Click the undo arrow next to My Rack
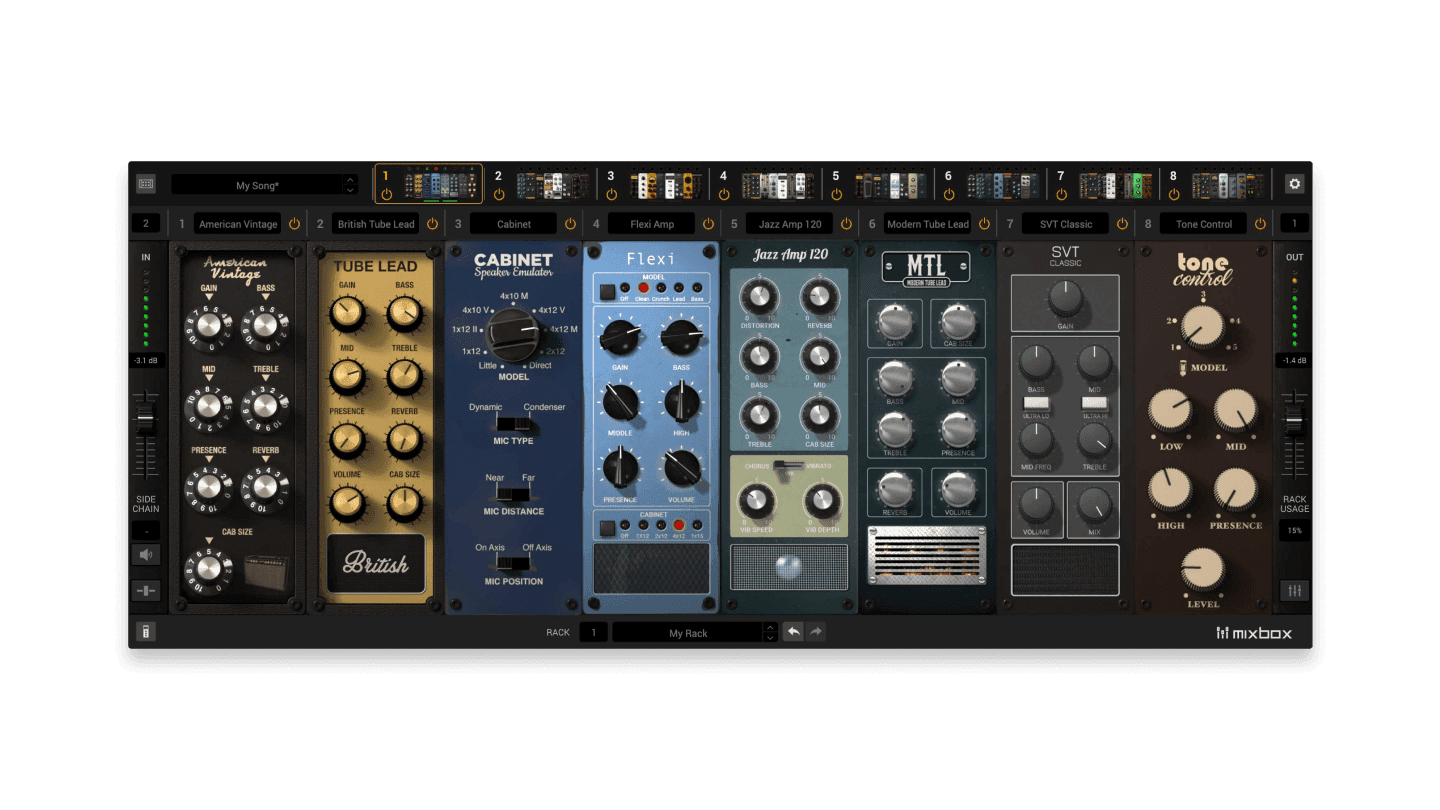Screen dimensions: 1440x810 pos(793,632)
